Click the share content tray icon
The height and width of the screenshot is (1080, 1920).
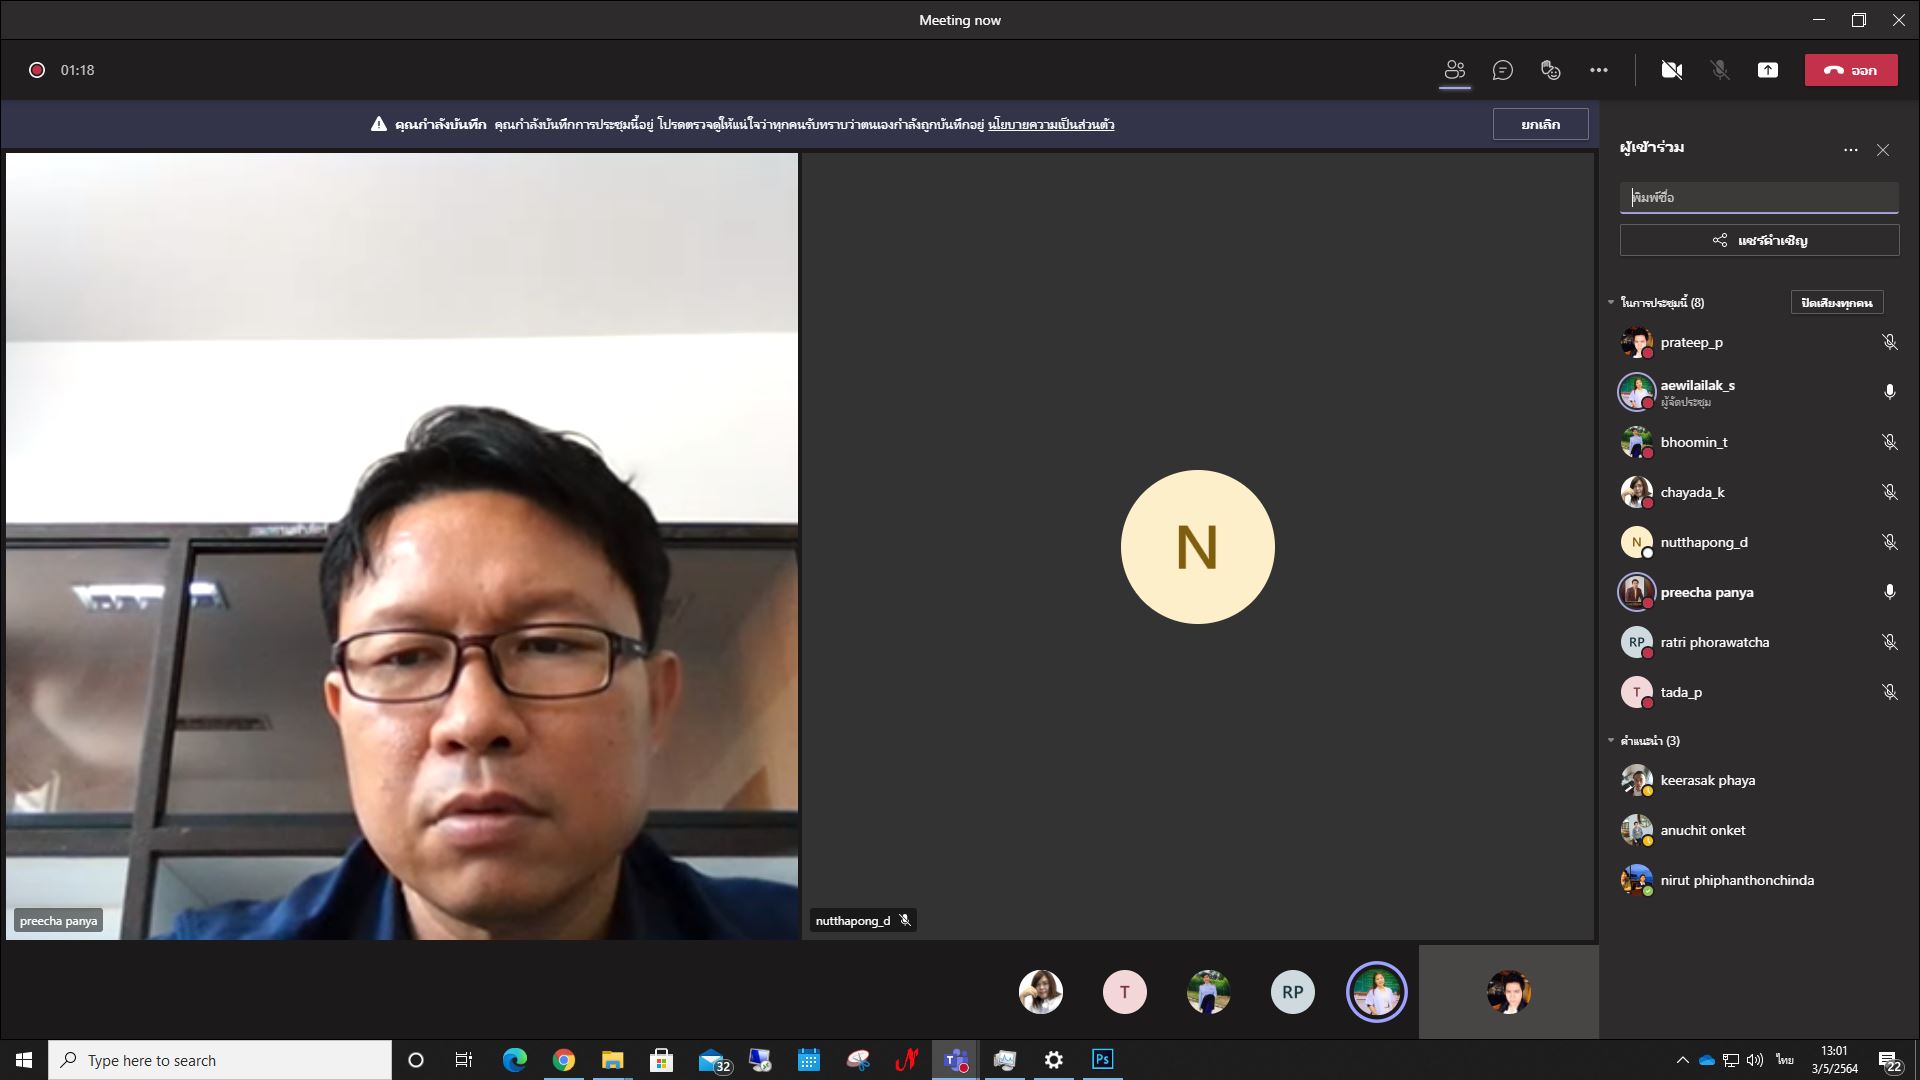(x=1767, y=70)
